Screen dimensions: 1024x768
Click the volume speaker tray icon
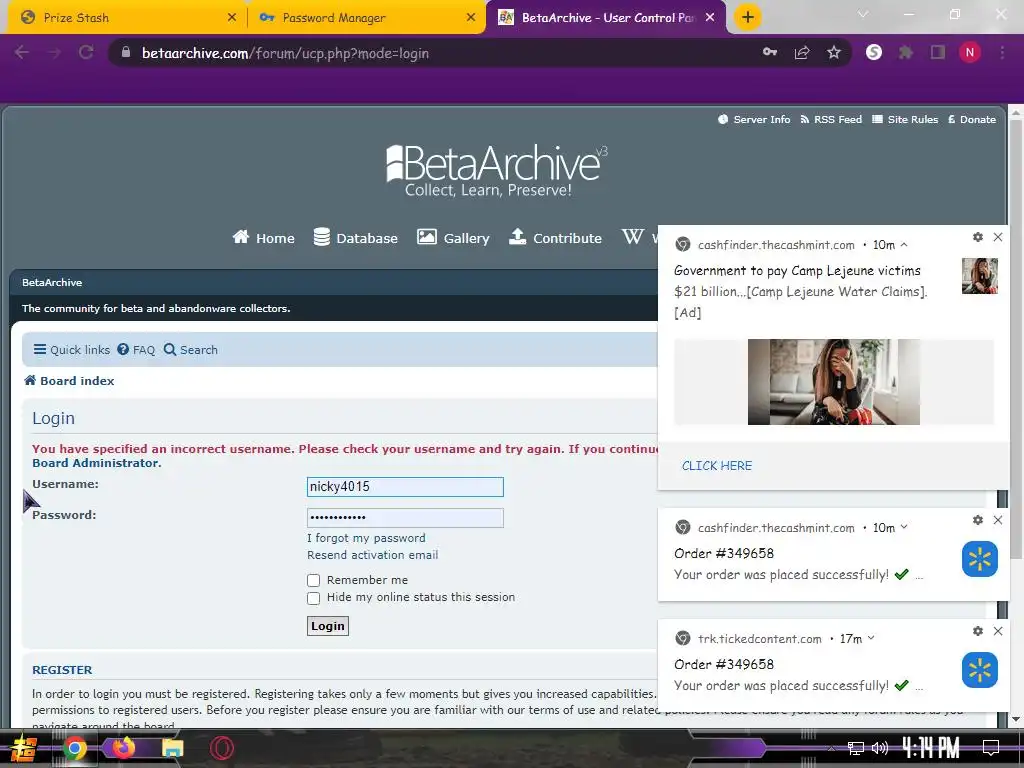(x=880, y=748)
